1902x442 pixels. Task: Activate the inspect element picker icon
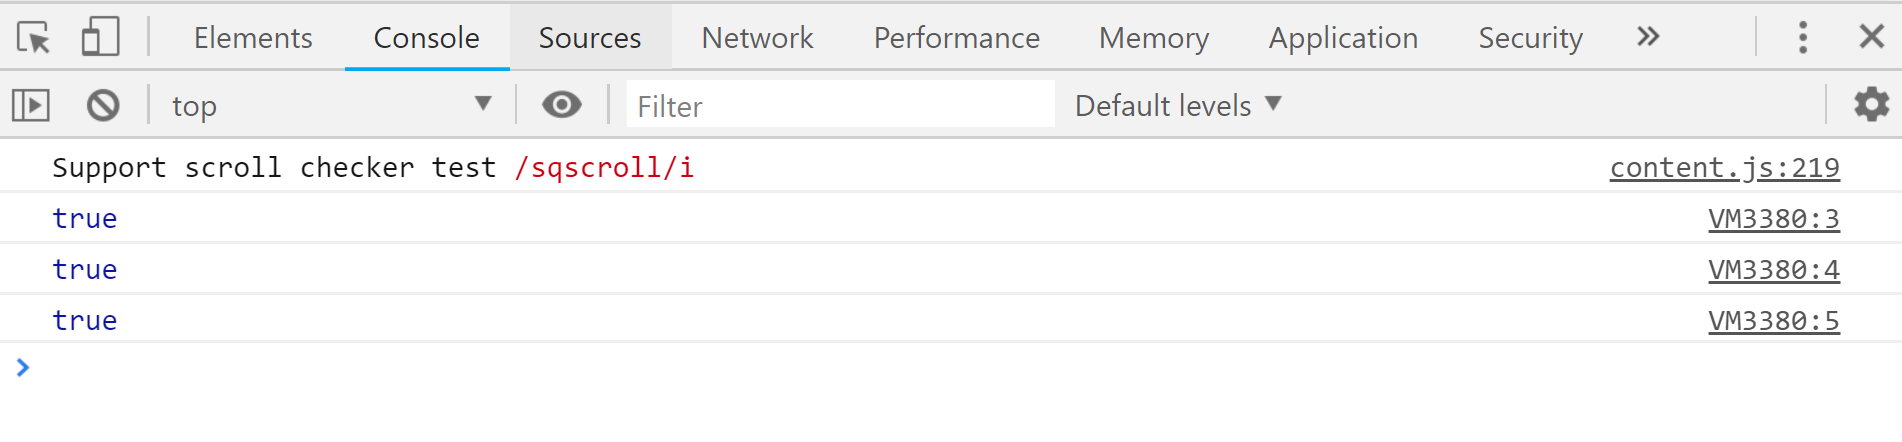tap(34, 38)
